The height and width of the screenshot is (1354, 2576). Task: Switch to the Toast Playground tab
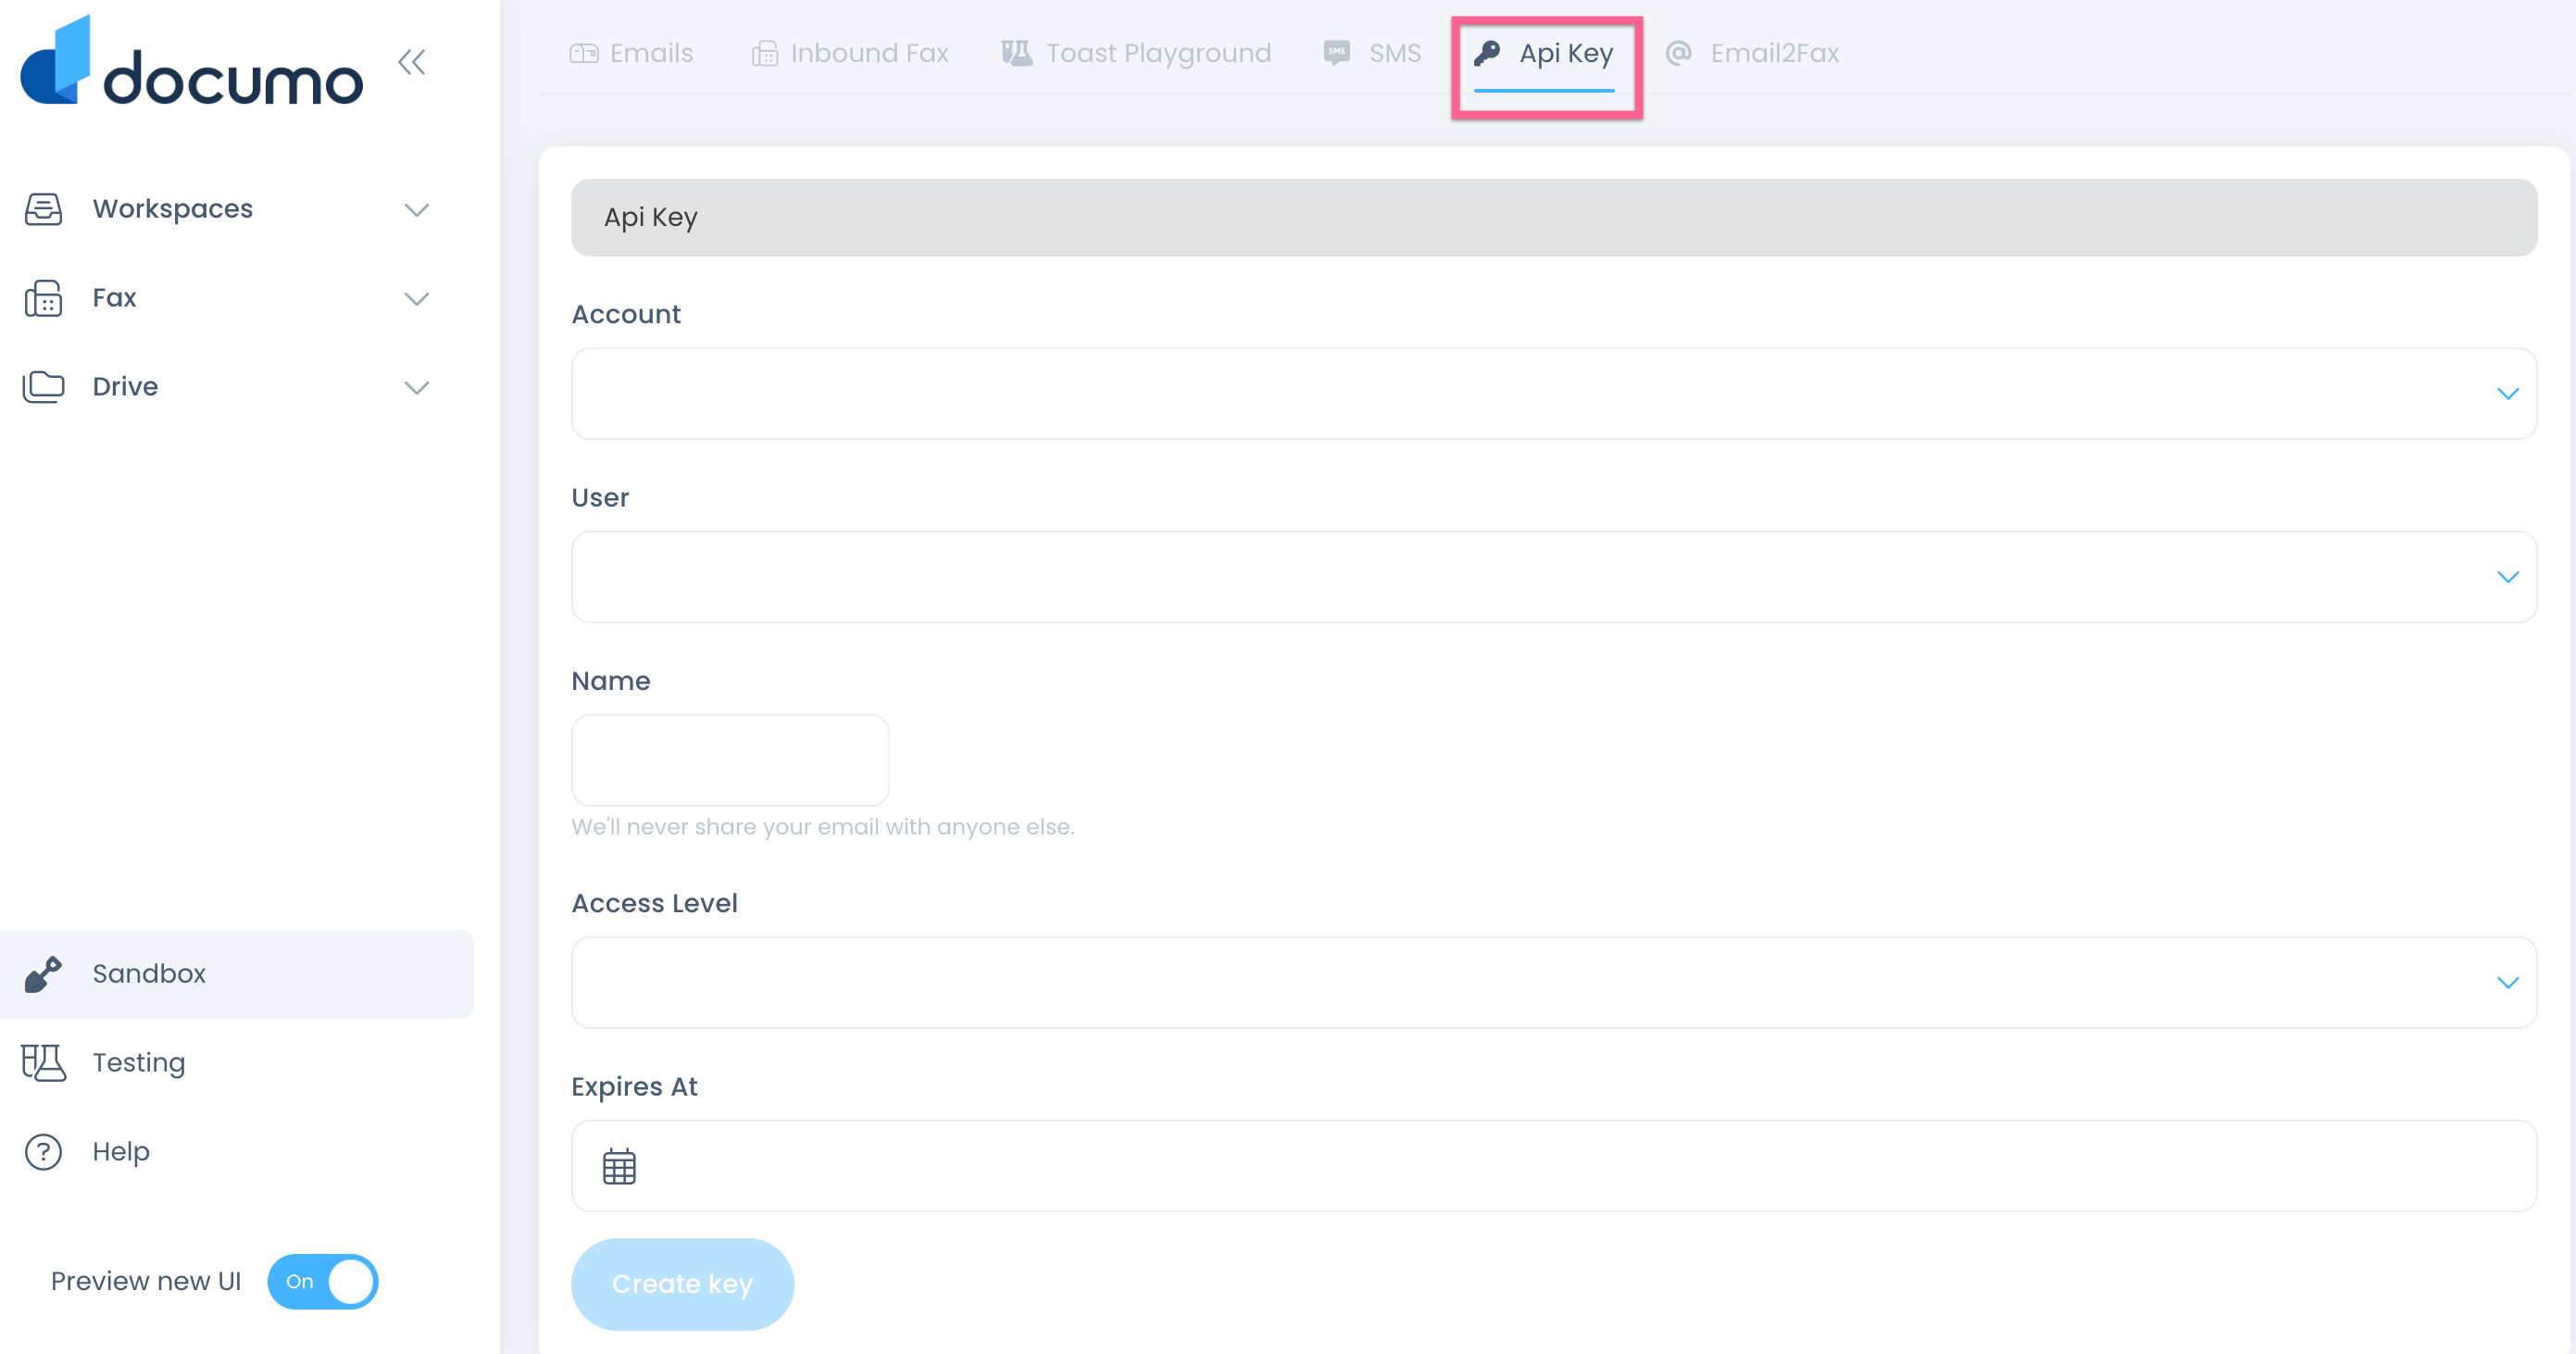[x=1136, y=53]
